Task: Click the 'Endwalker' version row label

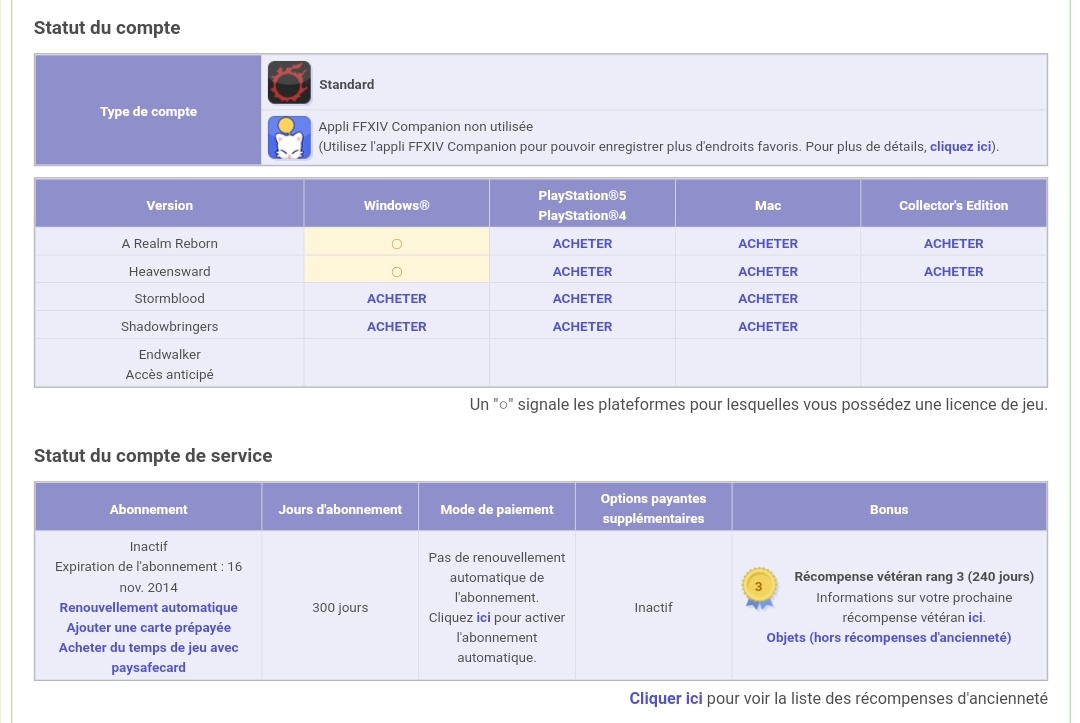Action: click(169, 355)
